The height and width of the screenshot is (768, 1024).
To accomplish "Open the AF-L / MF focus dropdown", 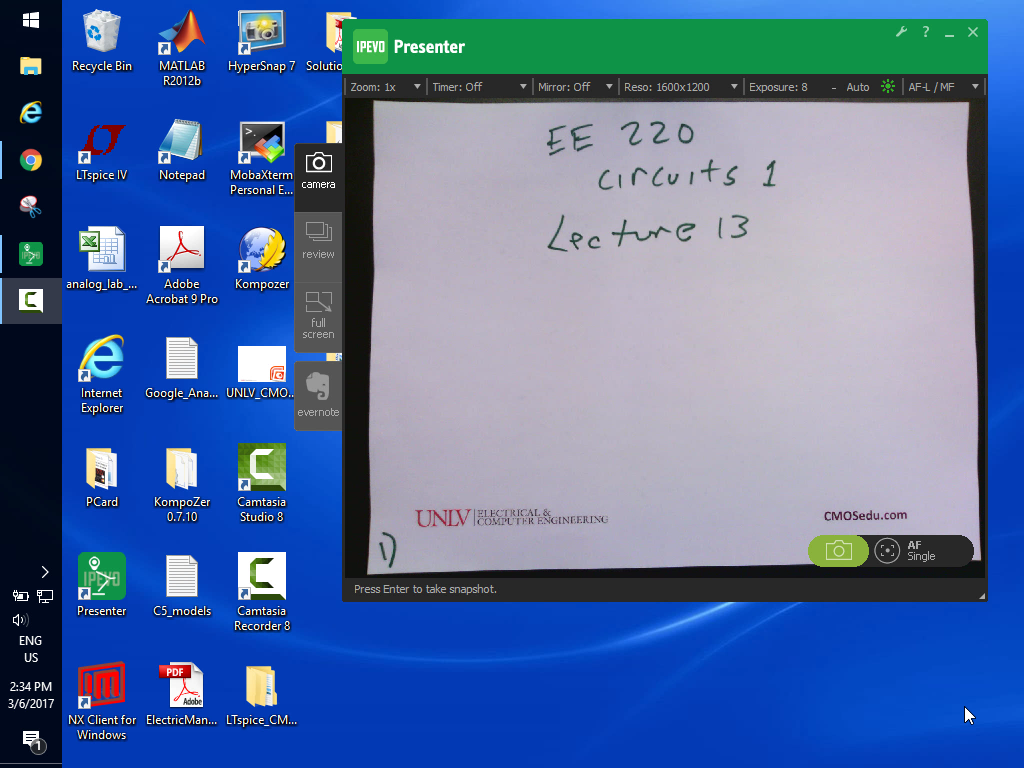I will (x=943, y=87).
